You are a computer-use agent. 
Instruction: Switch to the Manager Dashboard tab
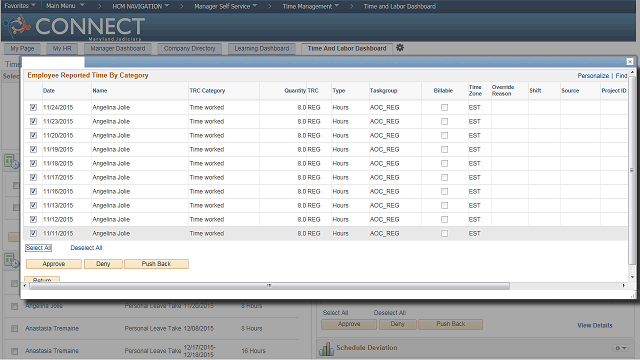[118, 49]
